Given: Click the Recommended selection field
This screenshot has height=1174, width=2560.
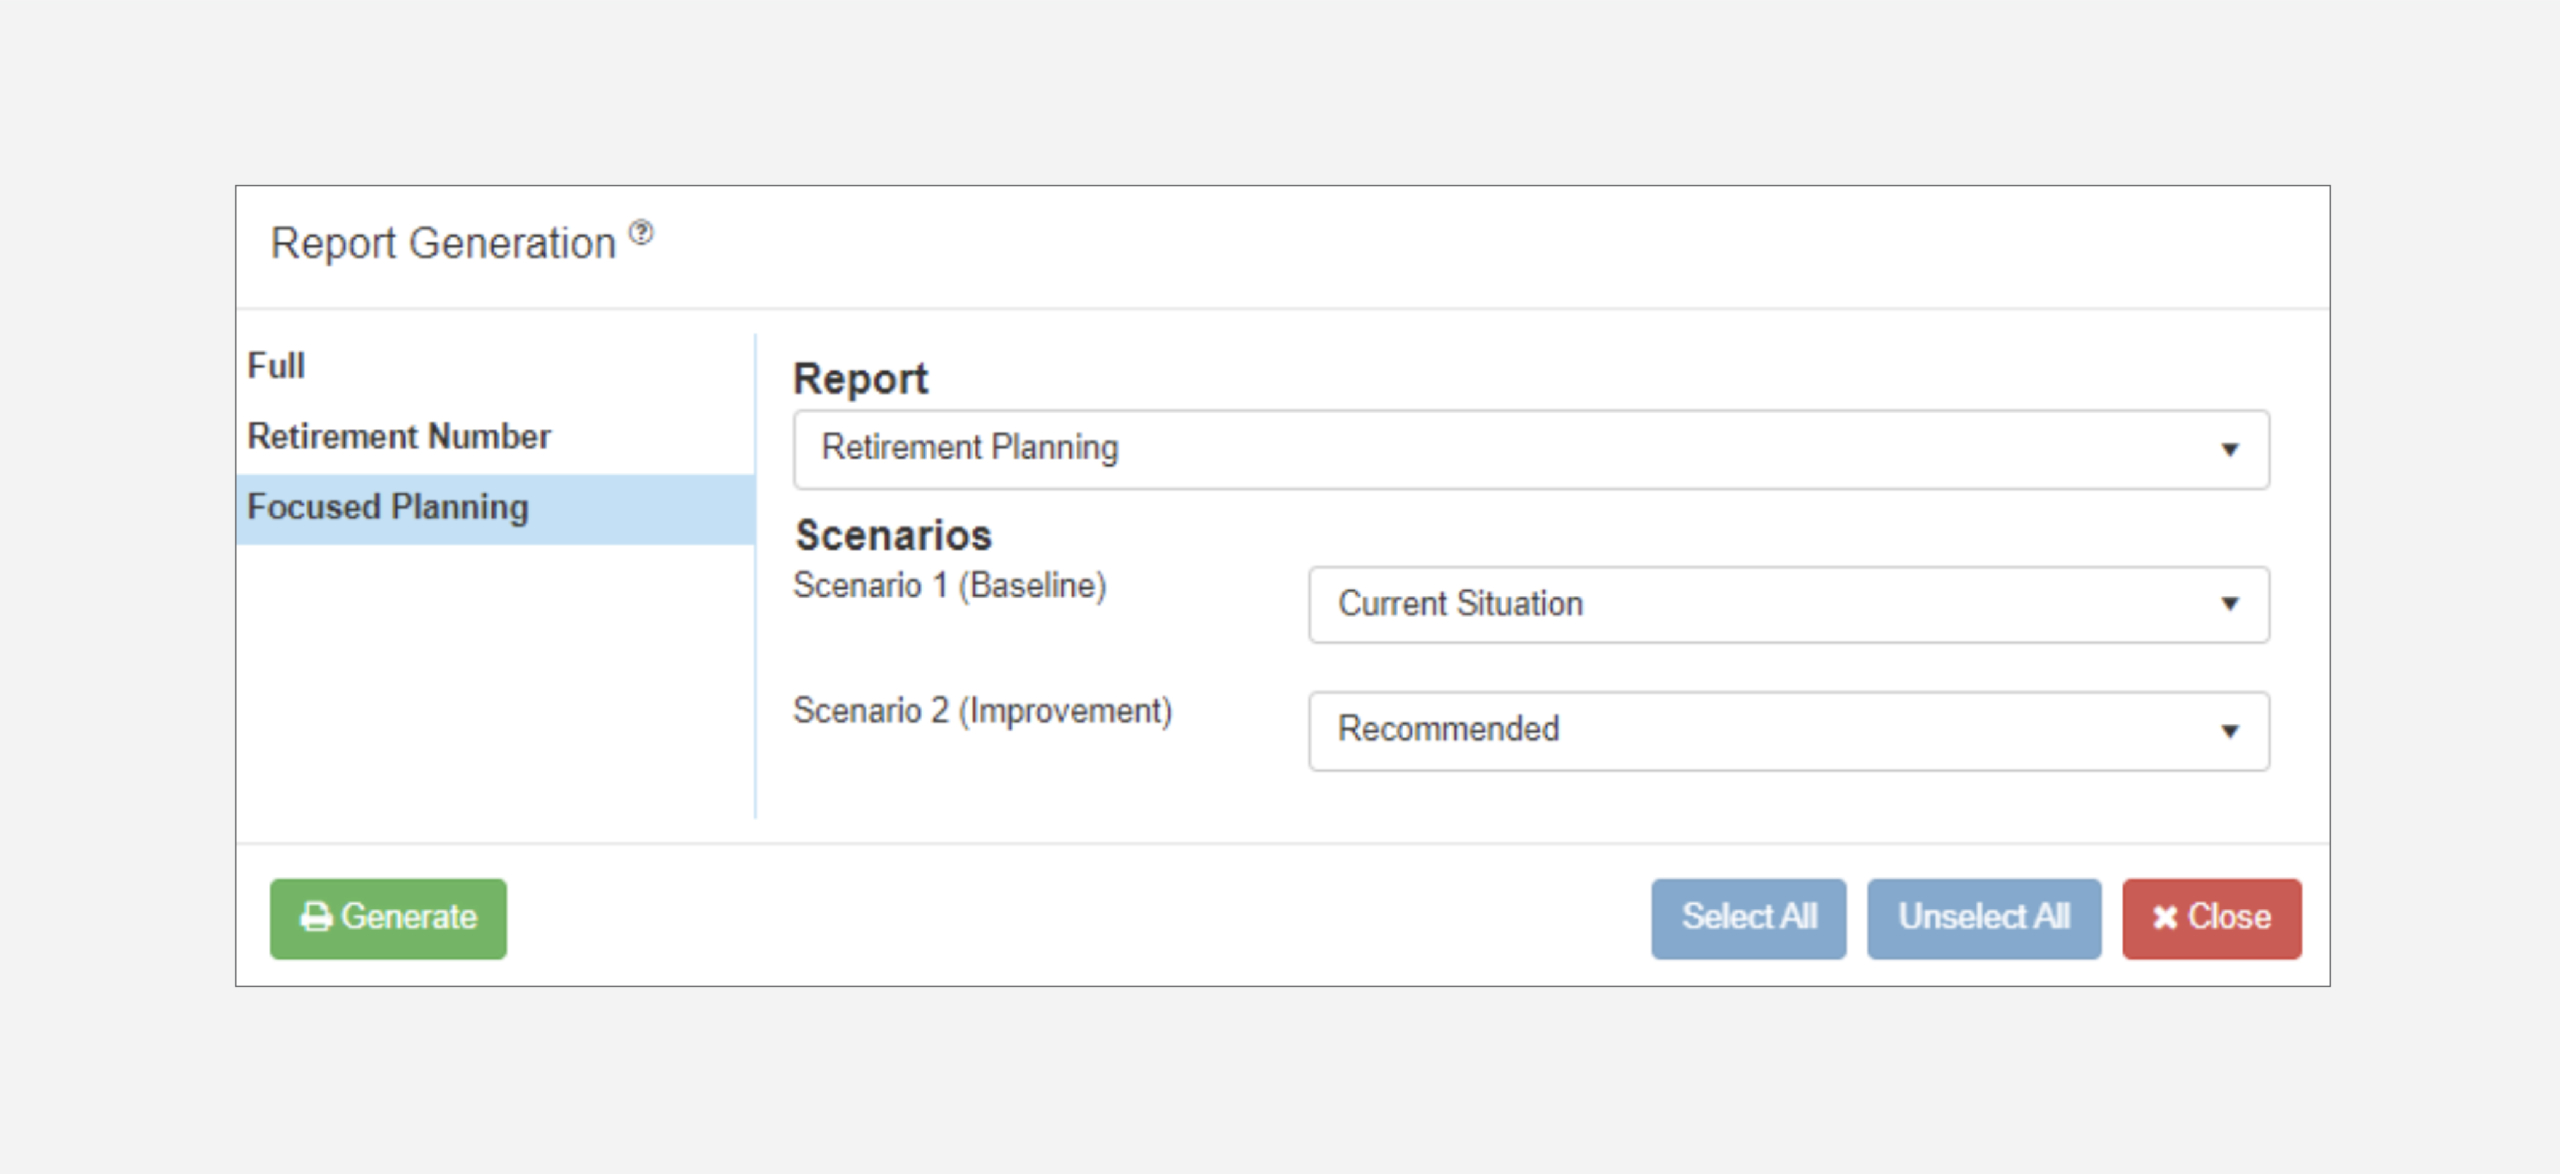Looking at the screenshot, I should coord(1448,729).
